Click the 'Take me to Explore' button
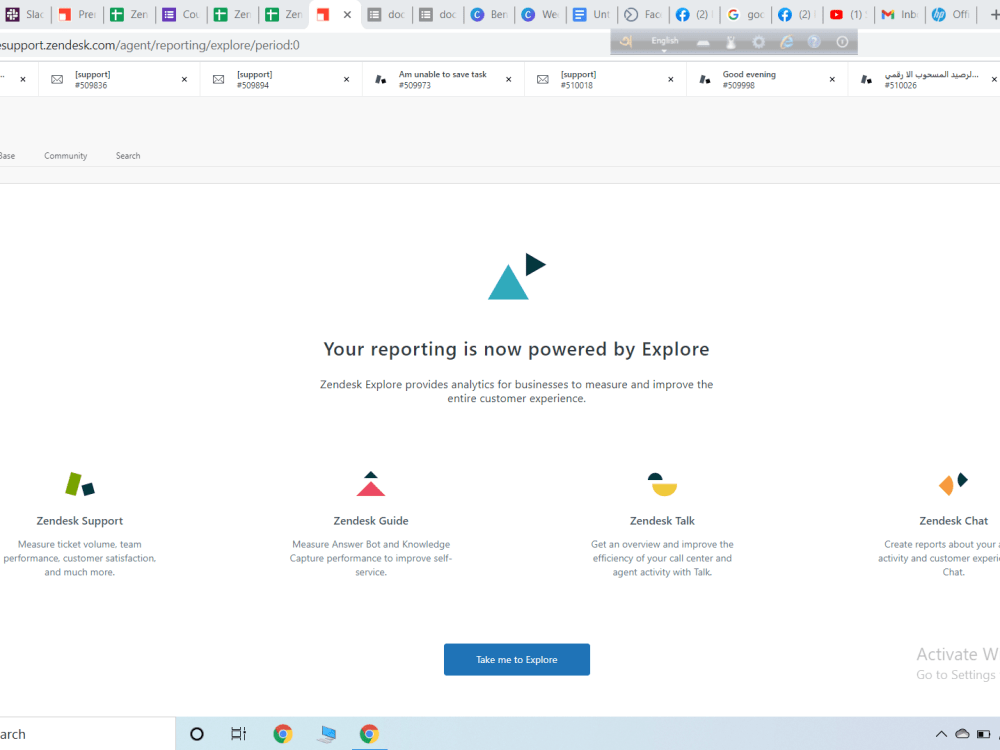Screen dimensions: 1000x750 (x=517, y=659)
